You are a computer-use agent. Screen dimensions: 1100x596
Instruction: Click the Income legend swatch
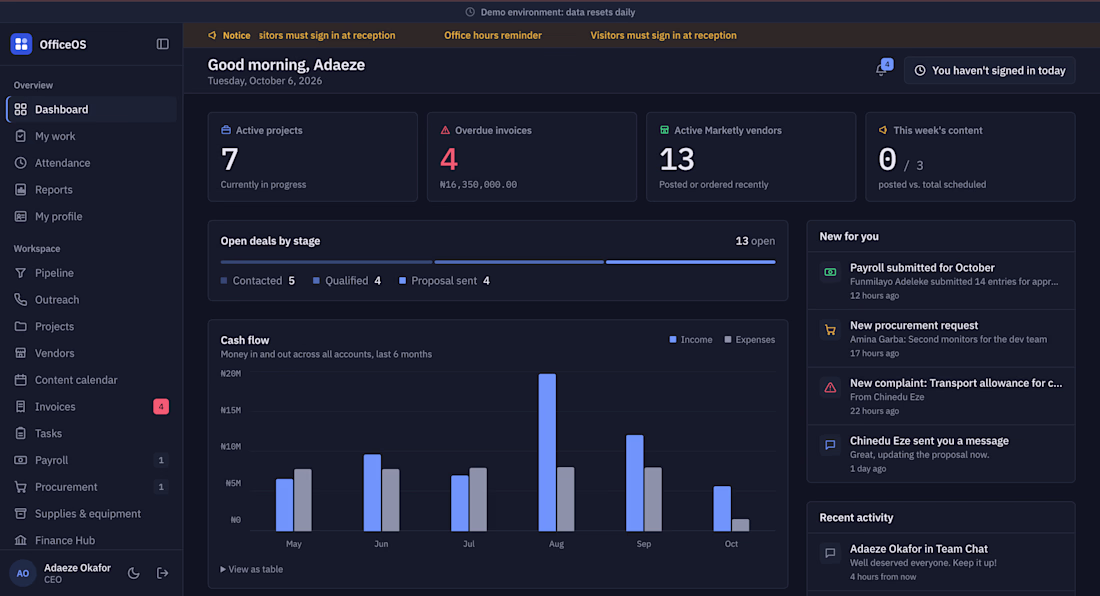tap(673, 339)
